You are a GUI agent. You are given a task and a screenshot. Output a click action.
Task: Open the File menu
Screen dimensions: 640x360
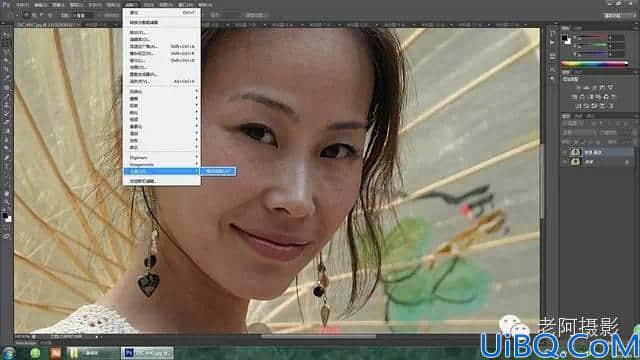click(22, 5)
